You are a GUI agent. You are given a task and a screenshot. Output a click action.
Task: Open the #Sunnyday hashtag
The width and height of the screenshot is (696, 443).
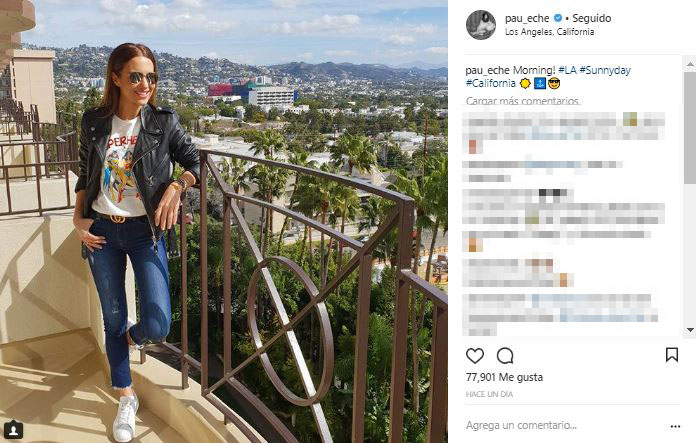(x=605, y=70)
